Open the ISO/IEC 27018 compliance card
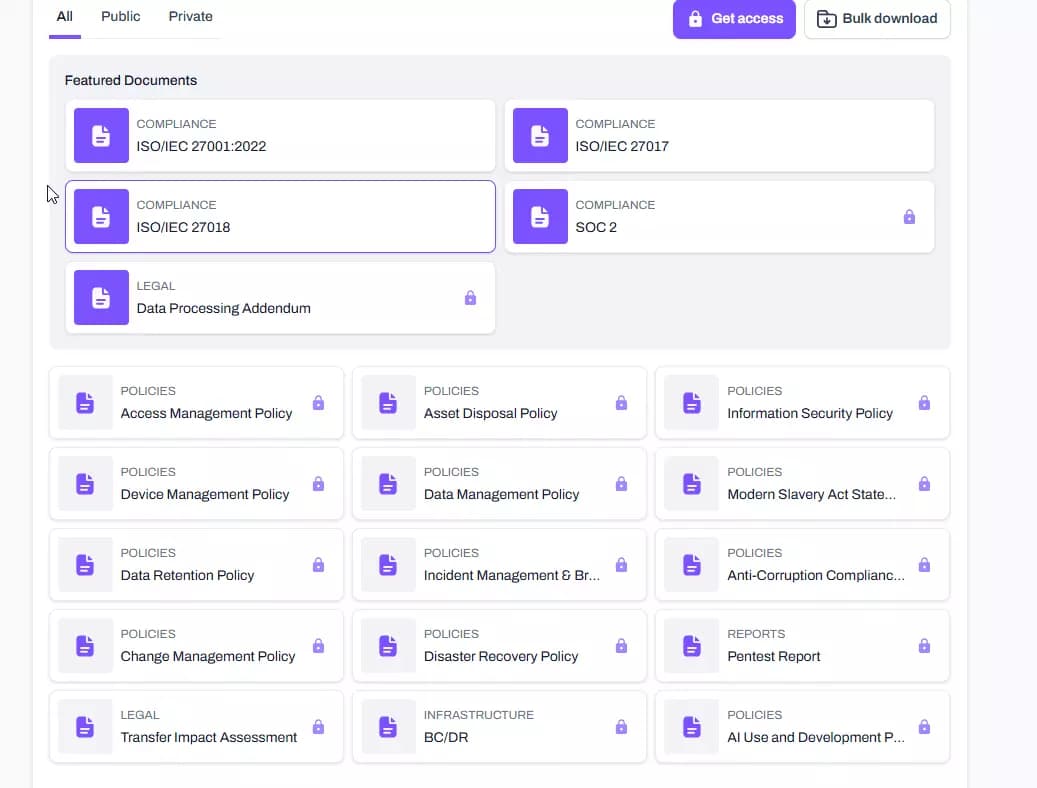 [x=280, y=217]
